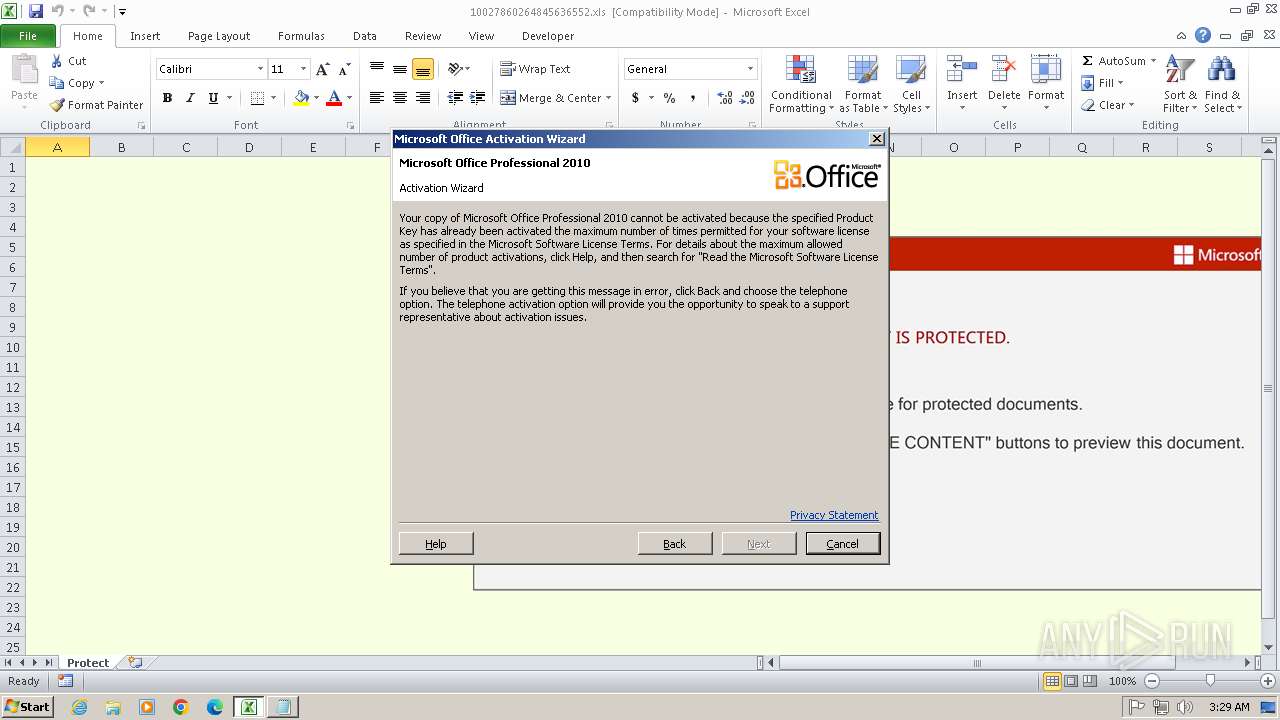
Task: Open the font size dropdown
Action: point(303,69)
